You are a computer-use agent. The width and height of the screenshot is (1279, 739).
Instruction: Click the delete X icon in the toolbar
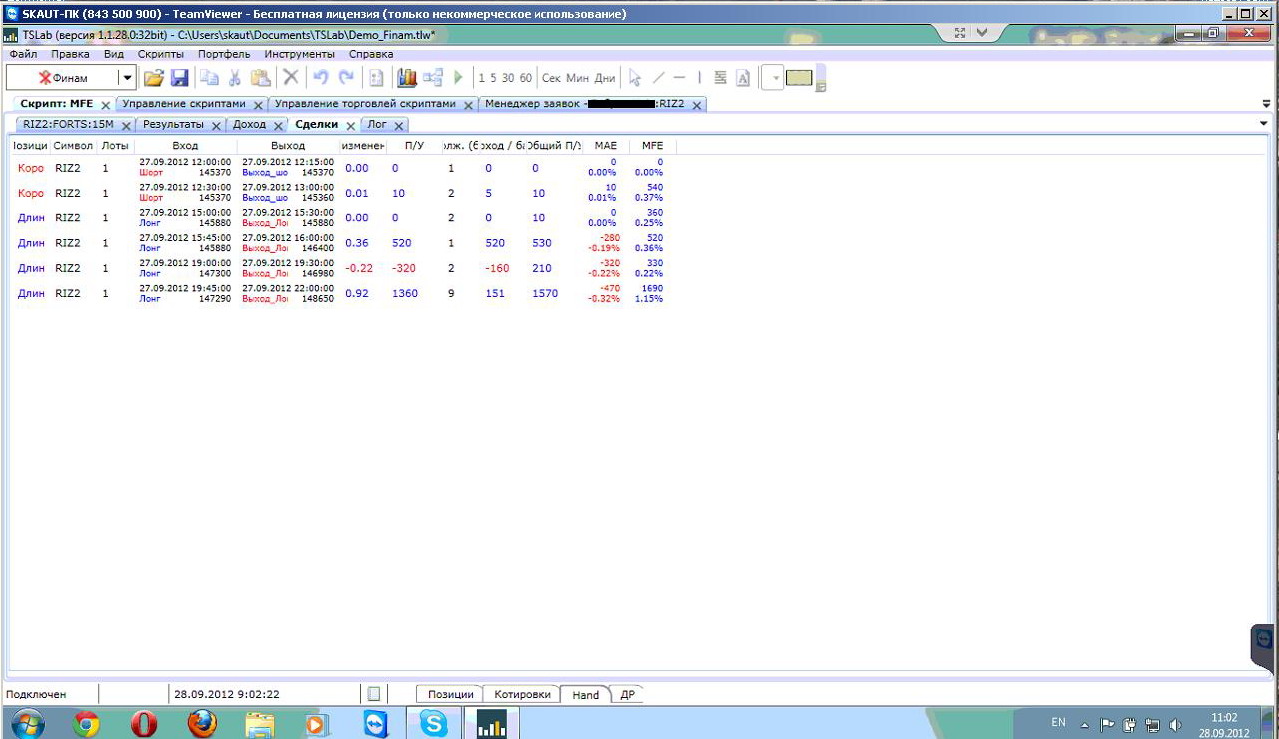click(x=290, y=78)
